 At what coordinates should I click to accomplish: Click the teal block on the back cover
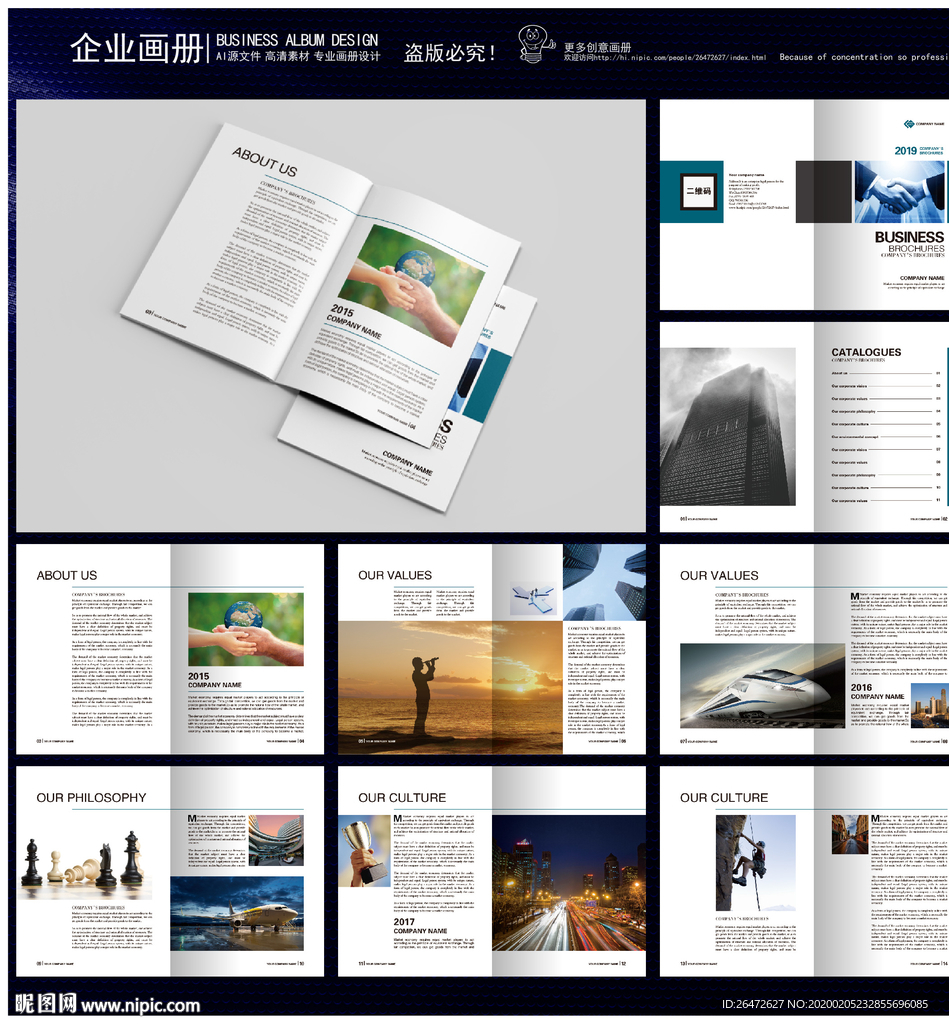click(x=692, y=192)
